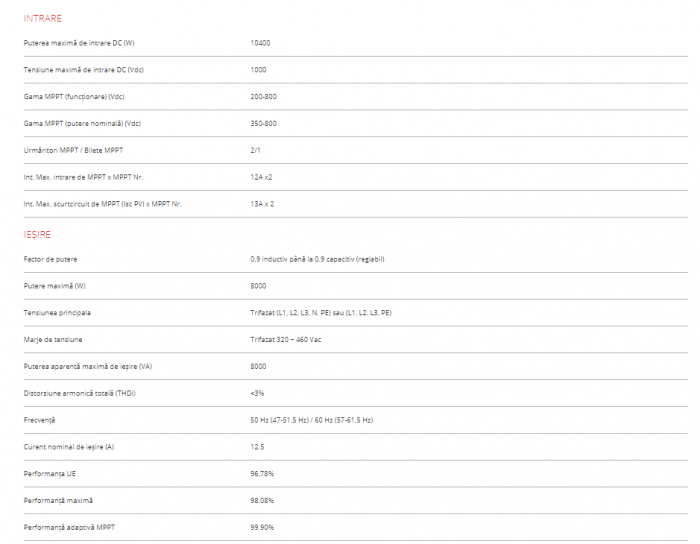700x544 pixels.
Task: Click the IEȘIRE section heading
Action: point(38,234)
